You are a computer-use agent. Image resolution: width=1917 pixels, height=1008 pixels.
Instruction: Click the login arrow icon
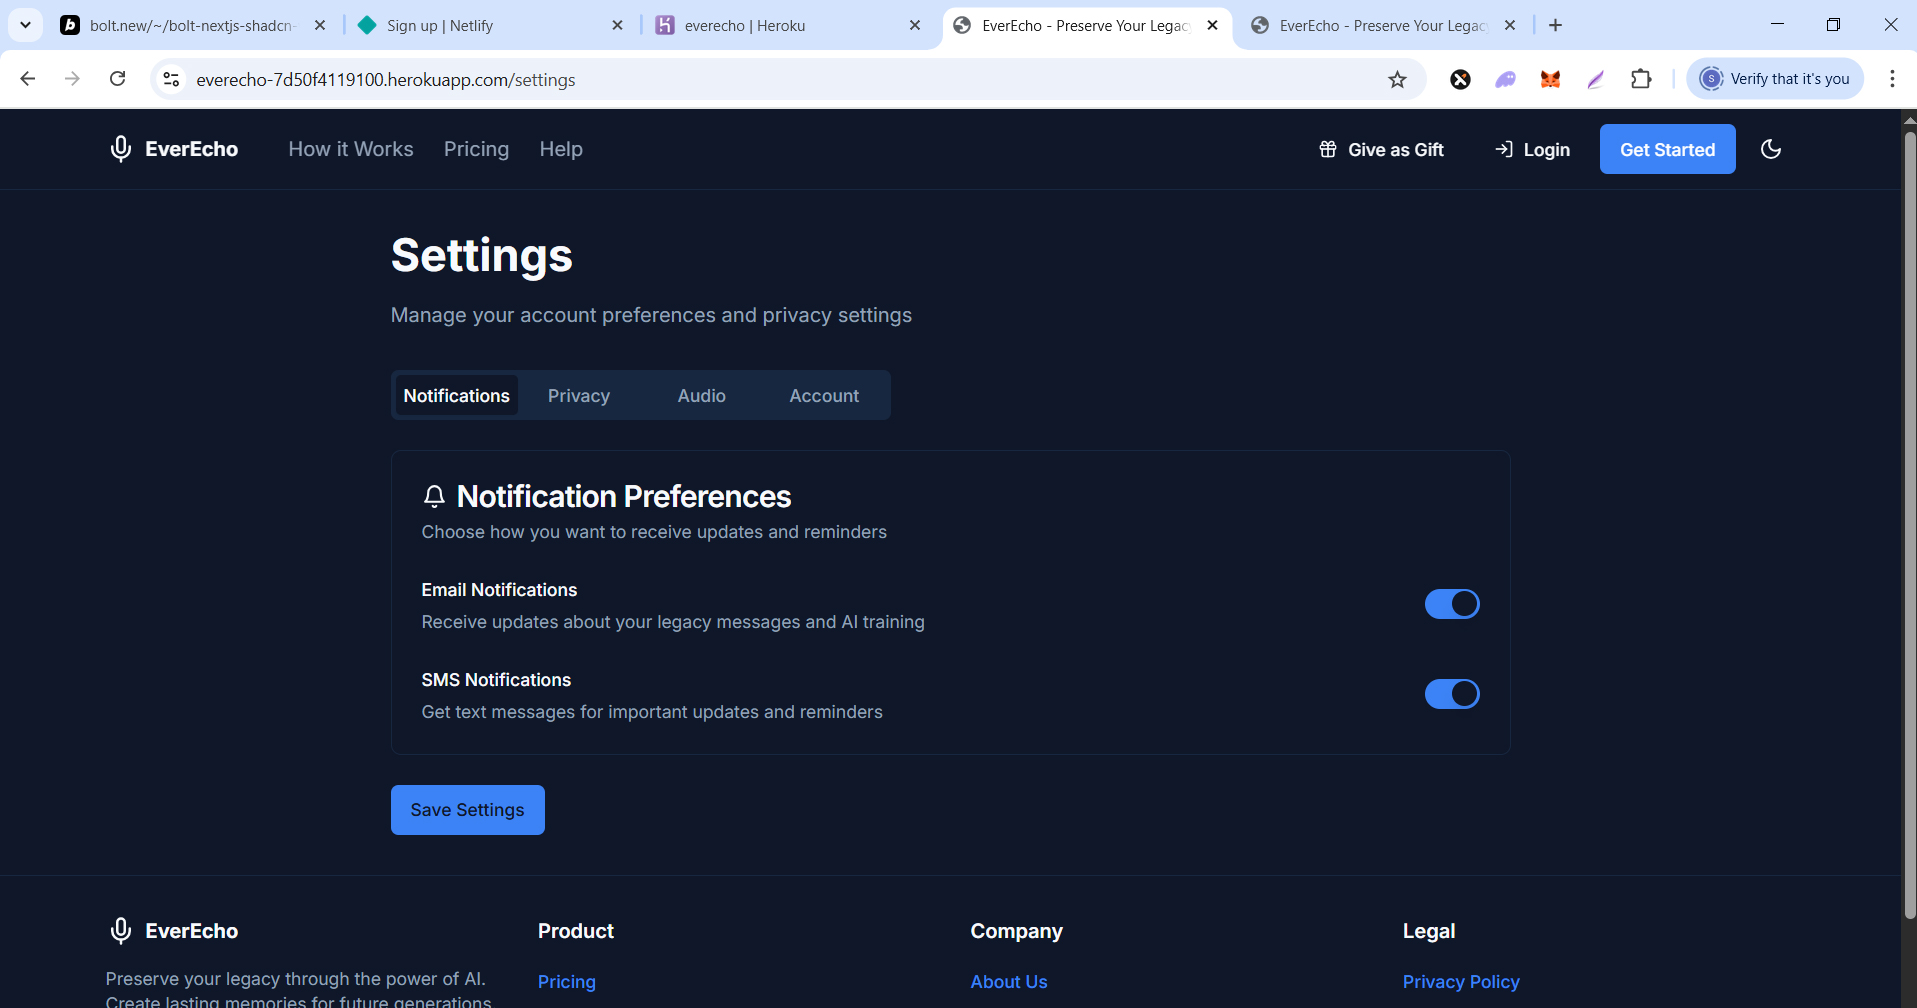coord(1503,149)
